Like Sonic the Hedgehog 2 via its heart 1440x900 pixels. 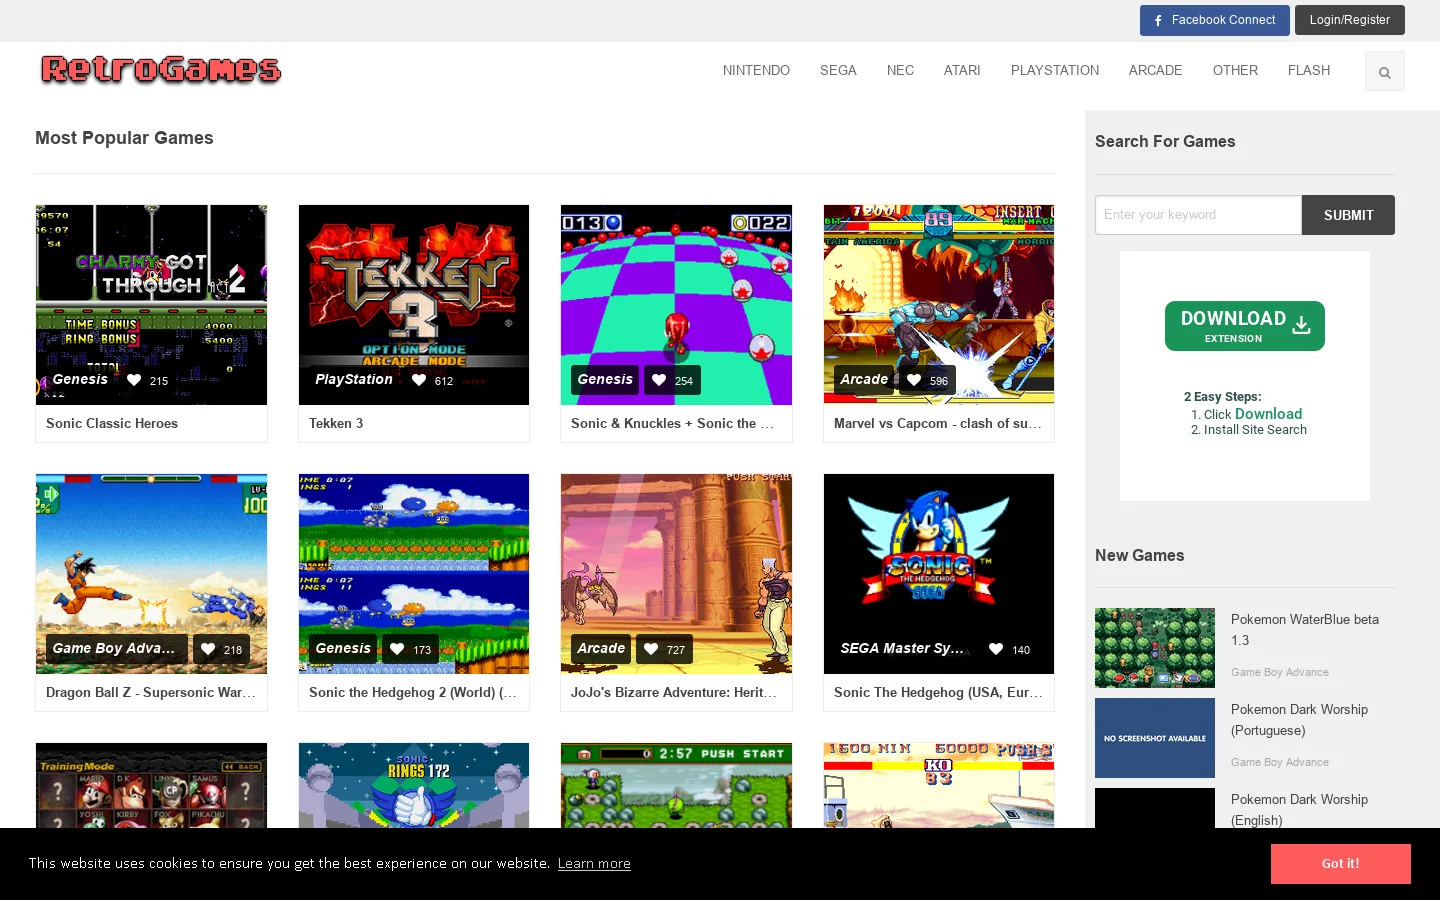pyautogui.click(x=397, y=649)
